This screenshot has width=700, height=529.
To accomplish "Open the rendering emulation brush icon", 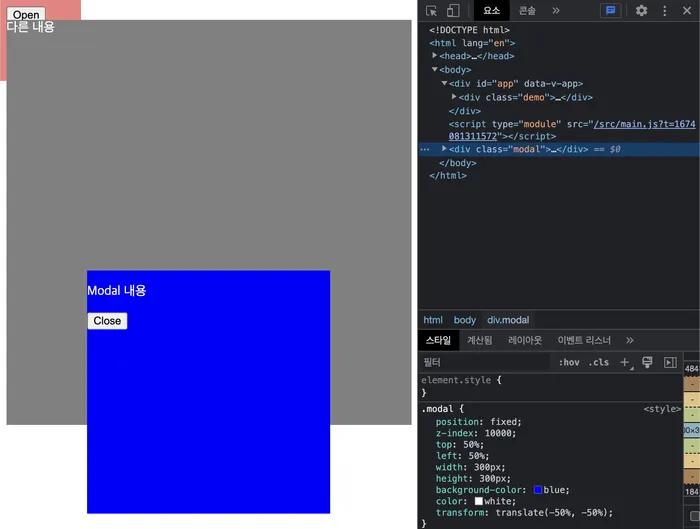I will click(647, 362).
